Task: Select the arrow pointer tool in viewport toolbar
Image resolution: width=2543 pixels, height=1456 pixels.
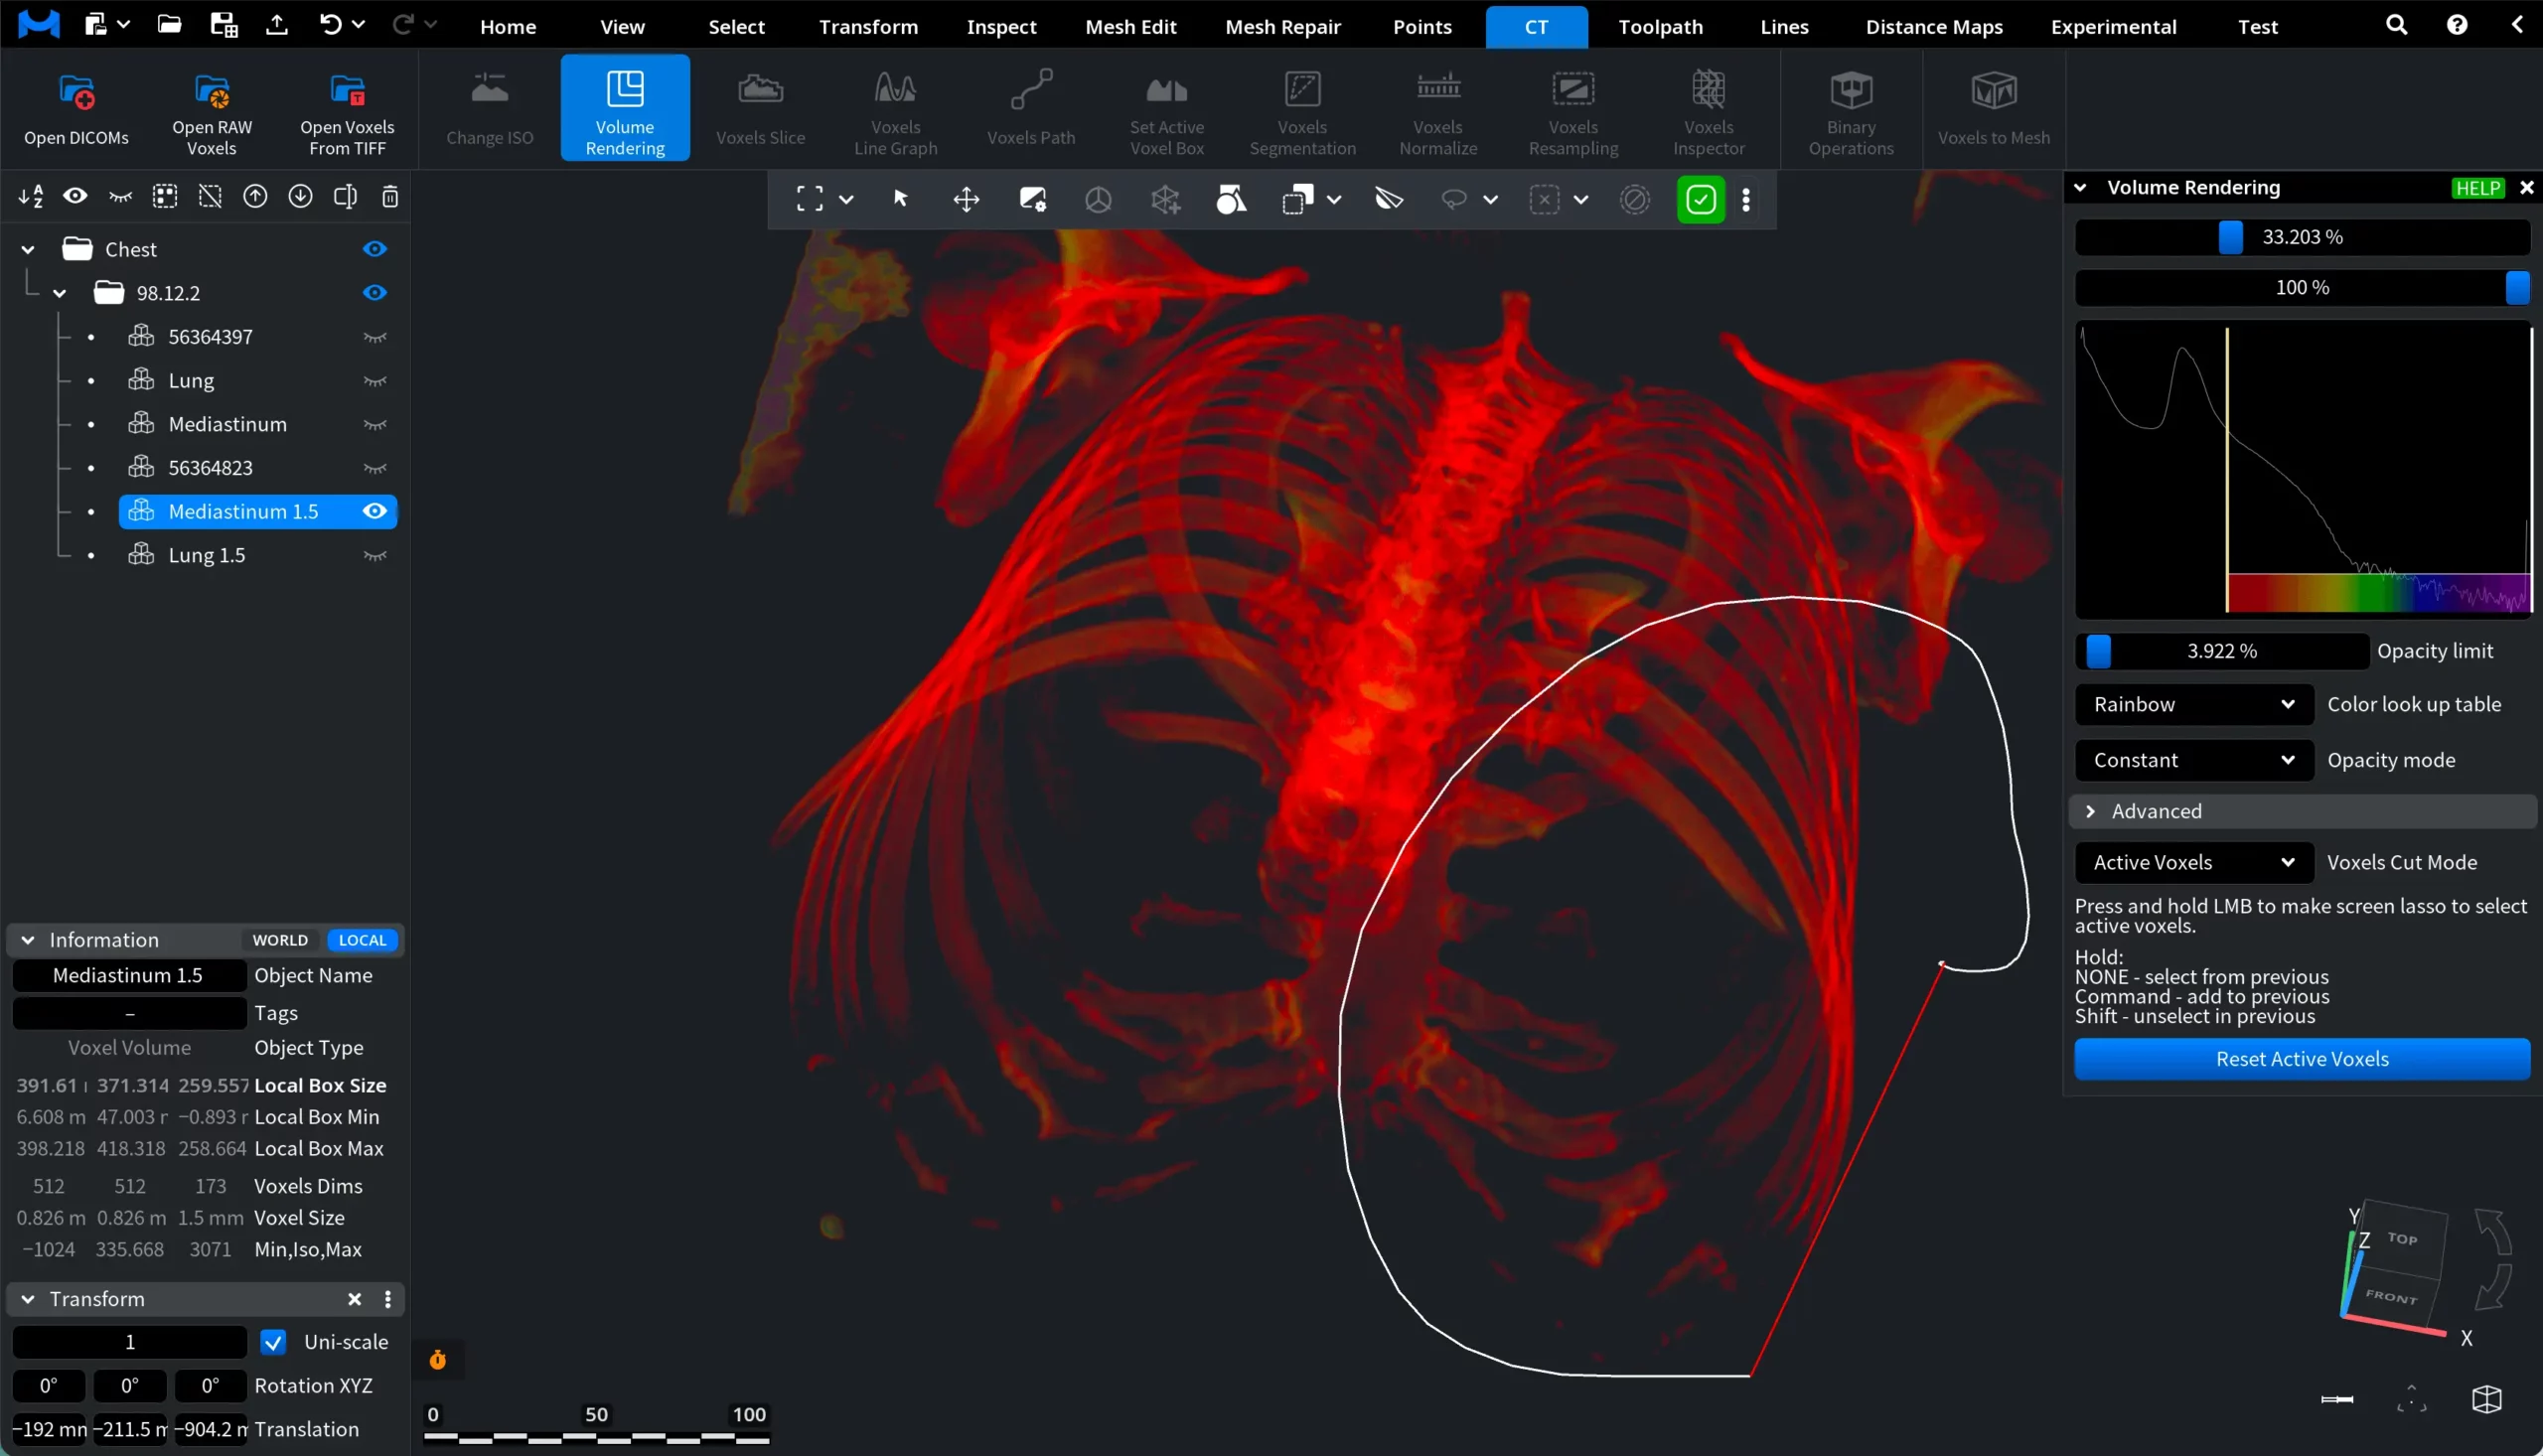Action: point(900,199)
